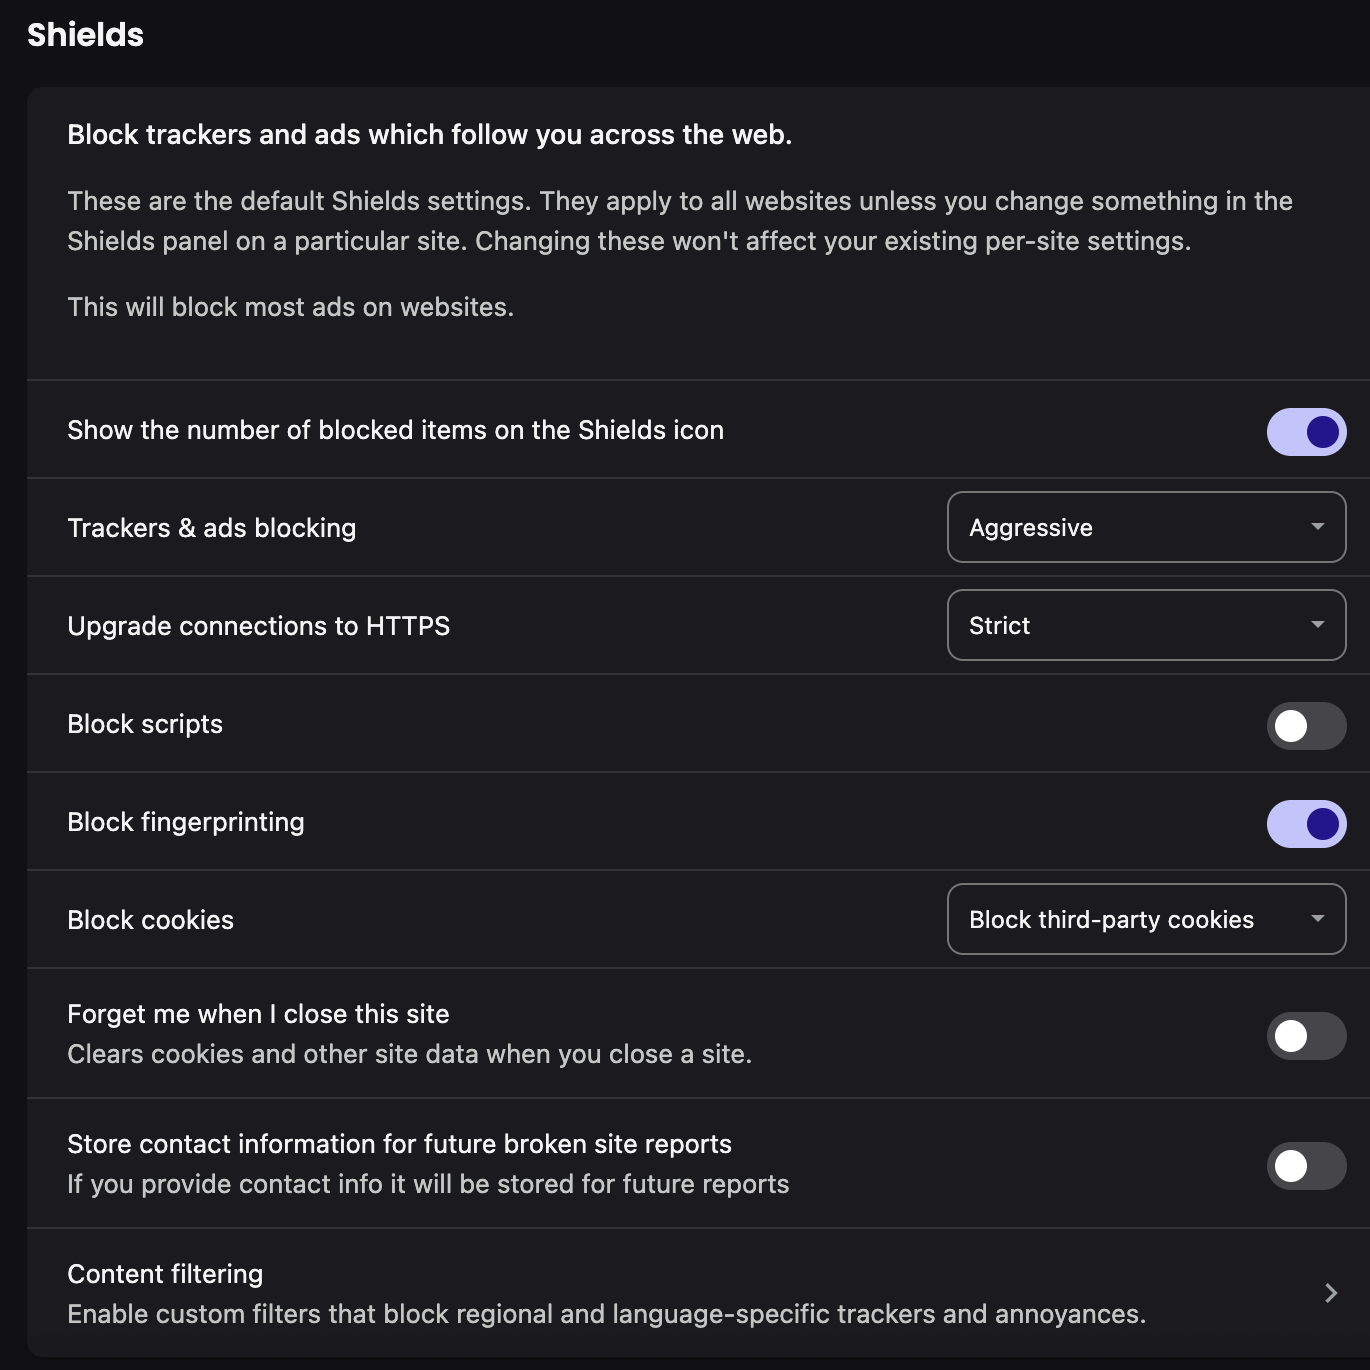This screenshot has height=1370, width=1370.
Task: Open the Block third-party cookies dropdown
Action: point(1145,919)
